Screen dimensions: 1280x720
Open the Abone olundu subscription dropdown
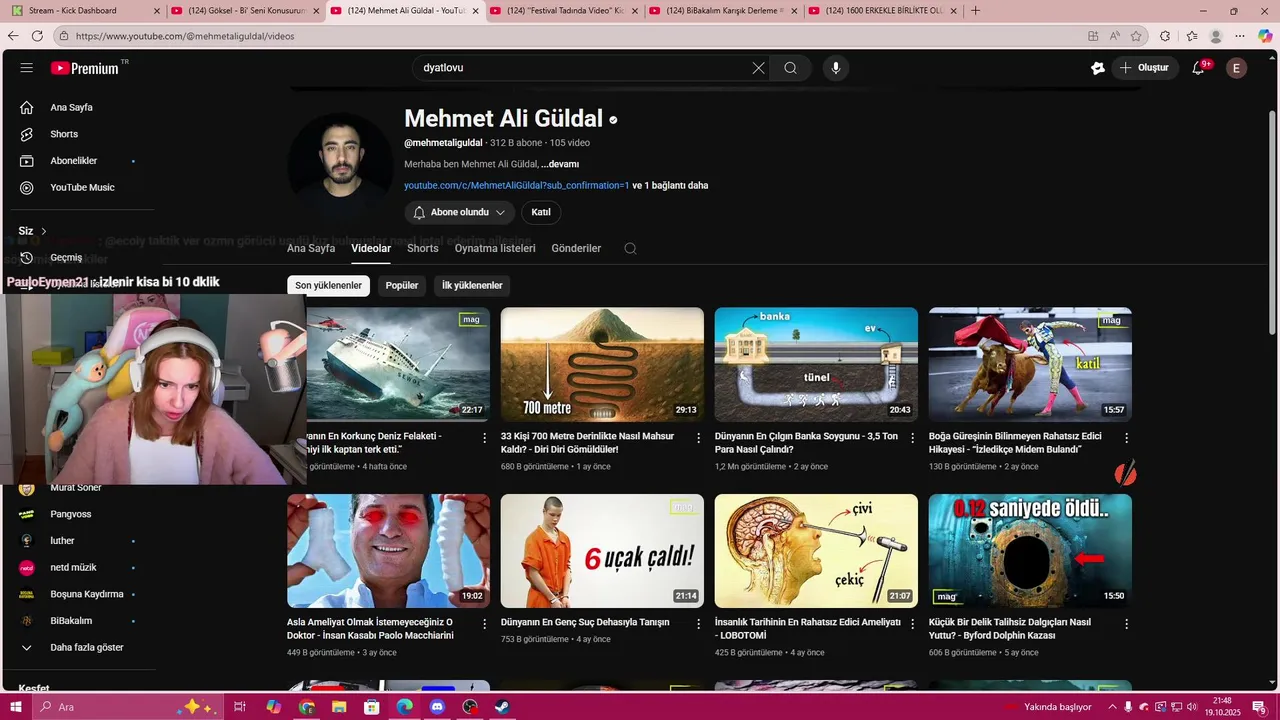pyautogui.click(x=460, y=212)
